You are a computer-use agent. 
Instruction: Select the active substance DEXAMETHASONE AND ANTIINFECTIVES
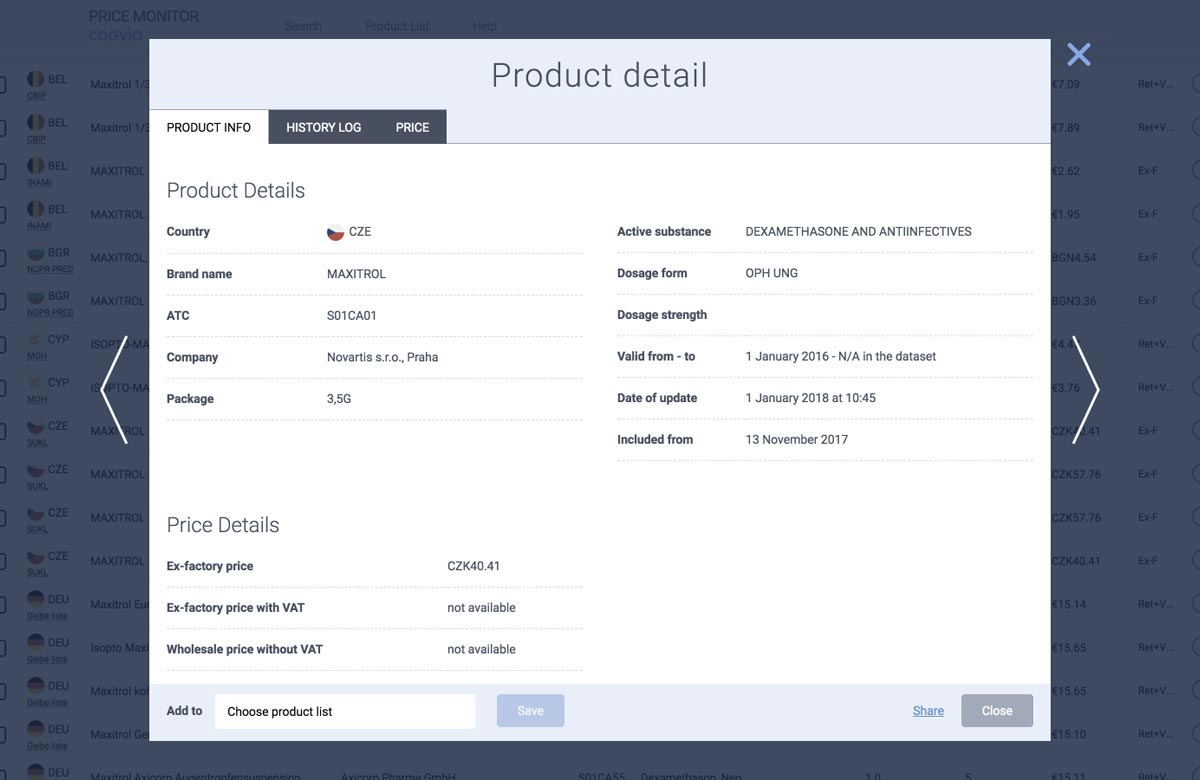(859, 232)
